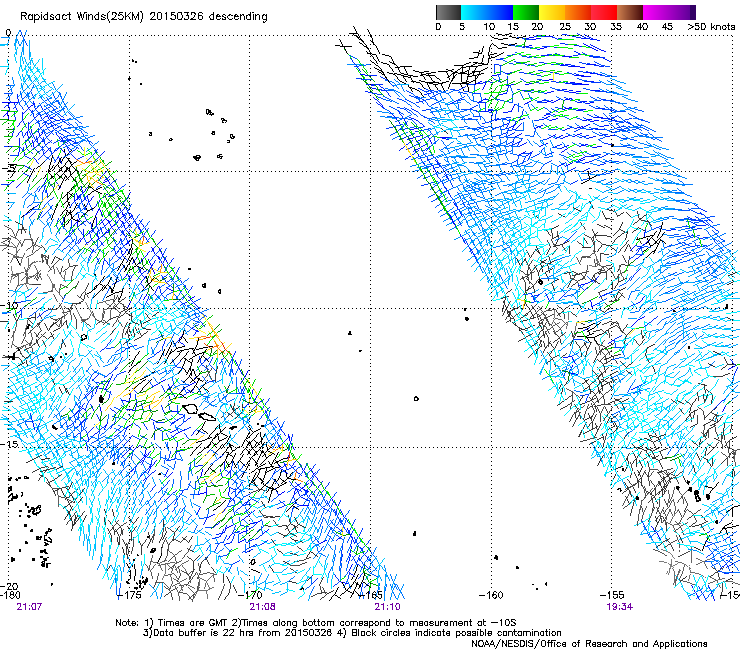This screenshot has height=650, width=740.
Task: Click the longitude label '-165'
Action: pos(371,595)
